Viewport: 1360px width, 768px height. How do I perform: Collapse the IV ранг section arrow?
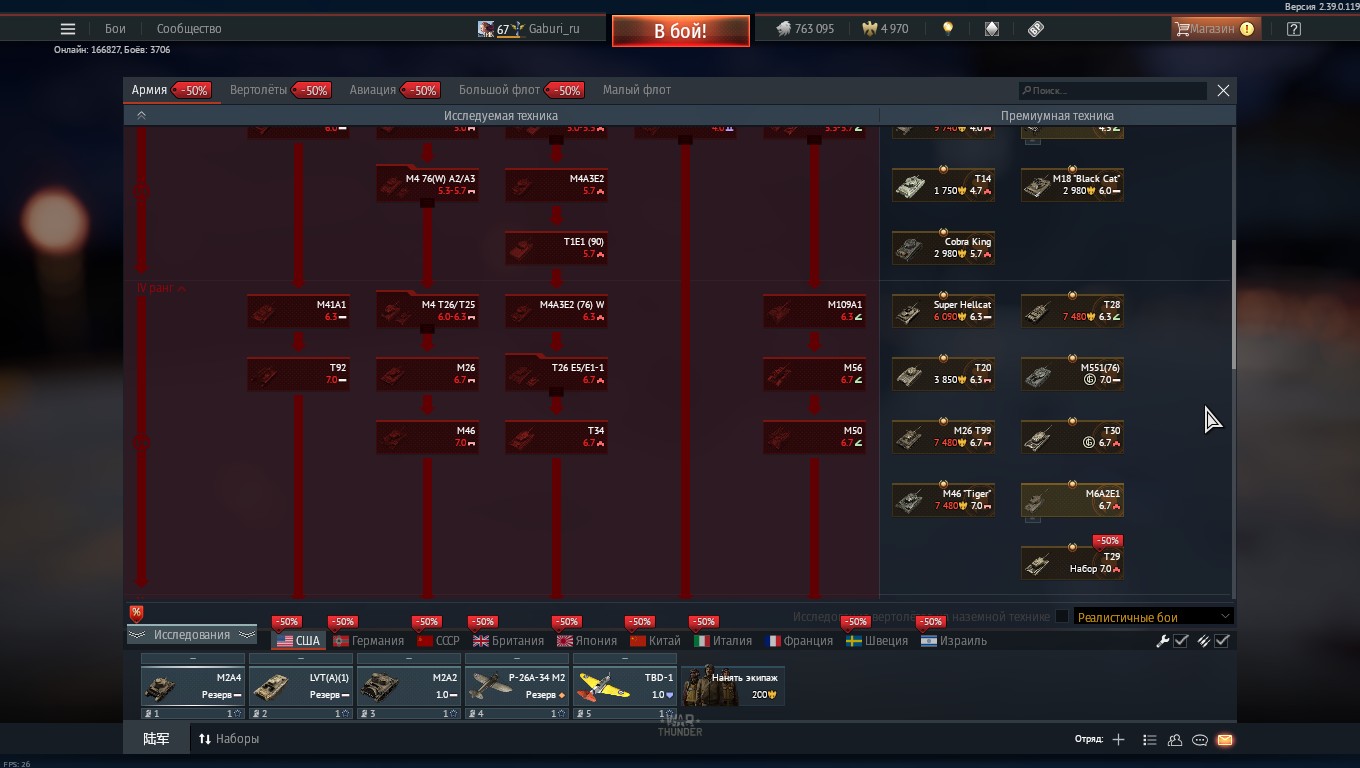pos(181,288)
